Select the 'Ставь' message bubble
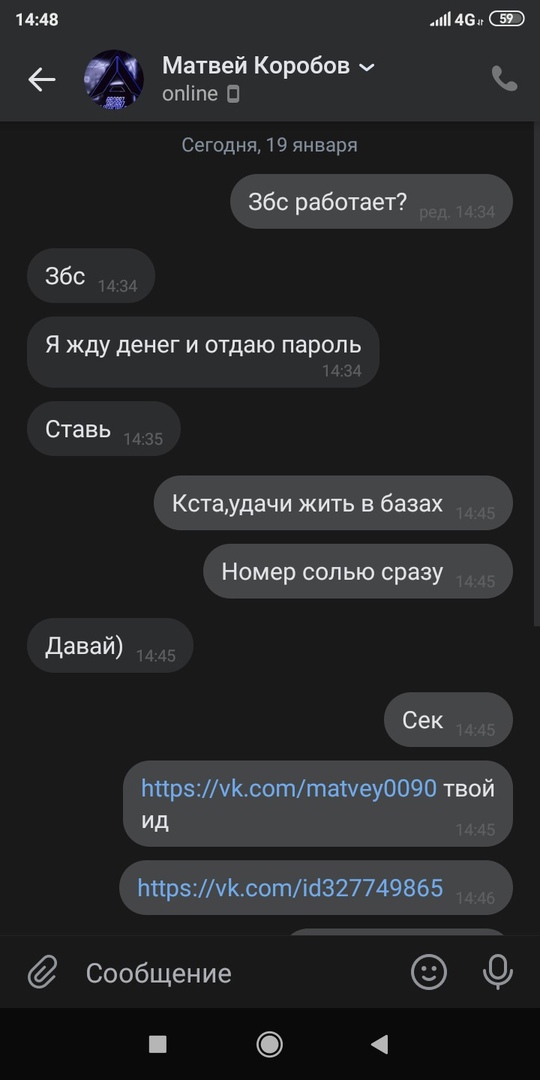The height and width of the screenshot is (1080, 540). click(104, 428)
